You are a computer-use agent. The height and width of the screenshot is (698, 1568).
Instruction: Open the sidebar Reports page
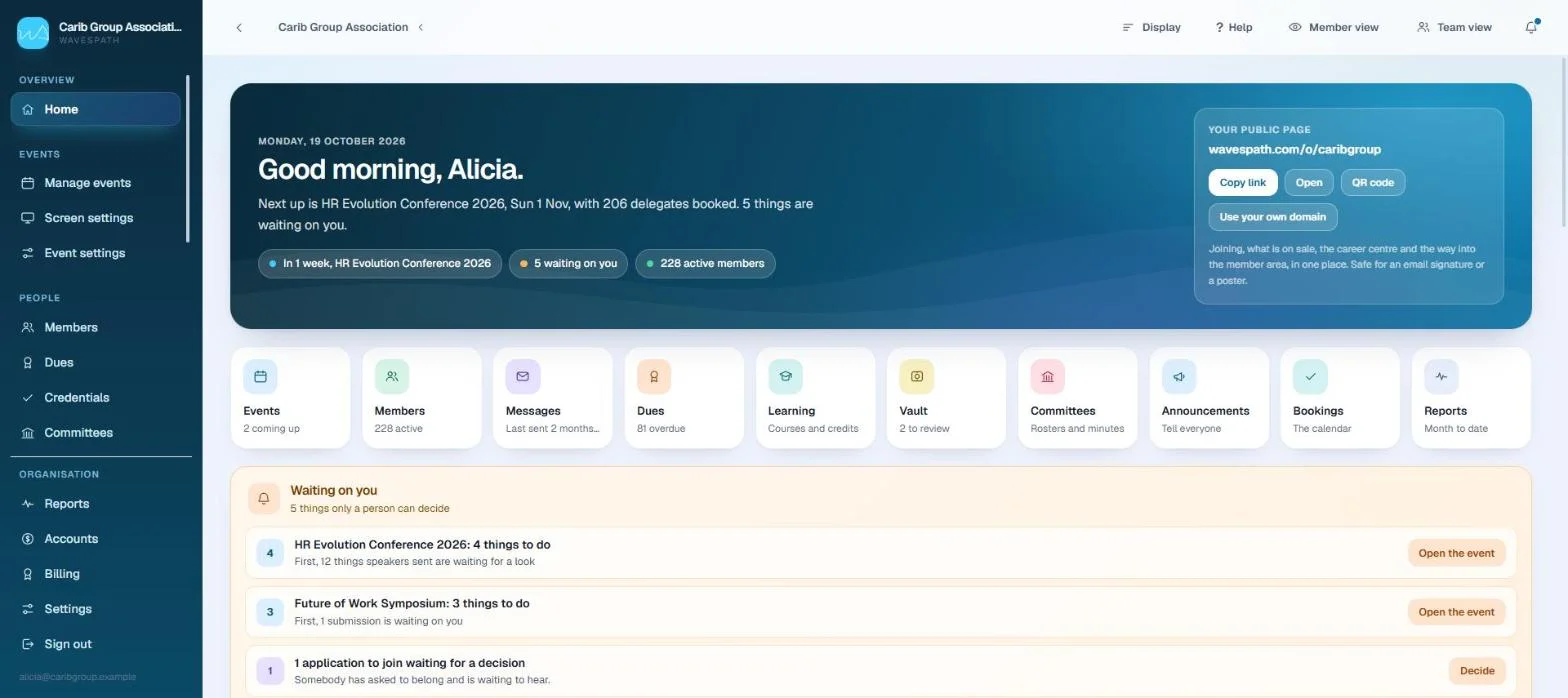tap(96, 504)
